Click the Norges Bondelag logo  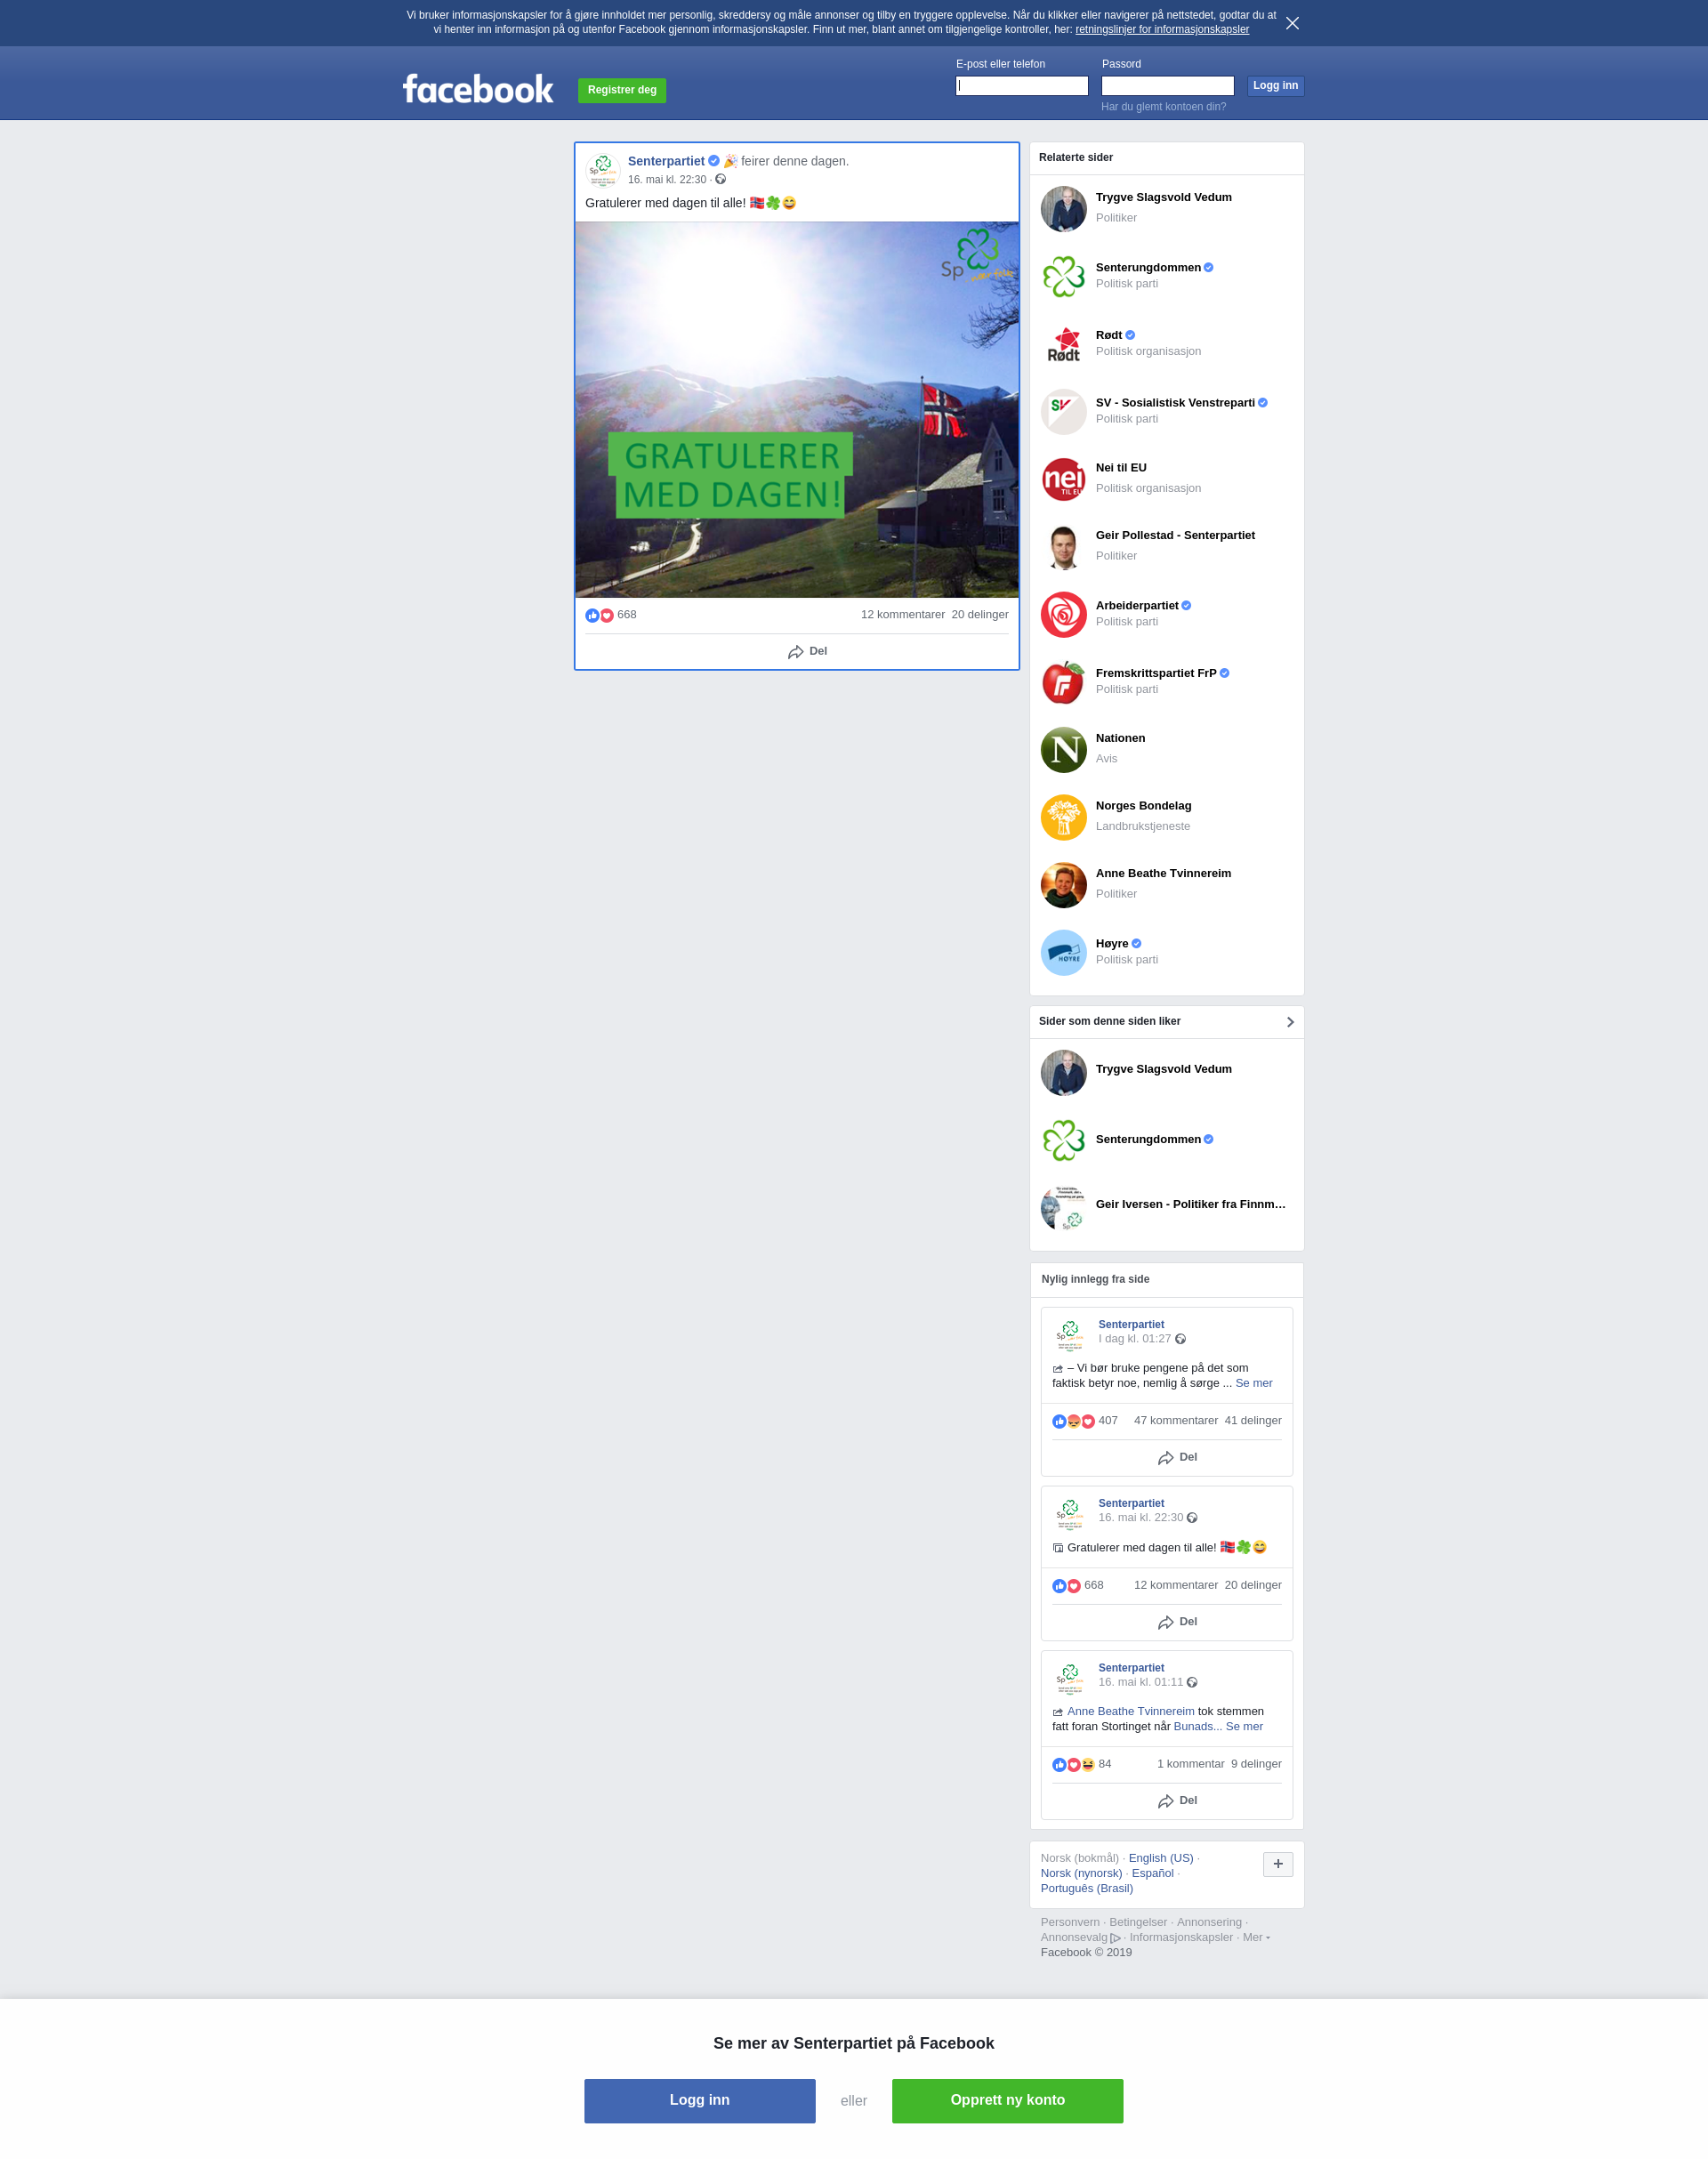point(1063,817)
